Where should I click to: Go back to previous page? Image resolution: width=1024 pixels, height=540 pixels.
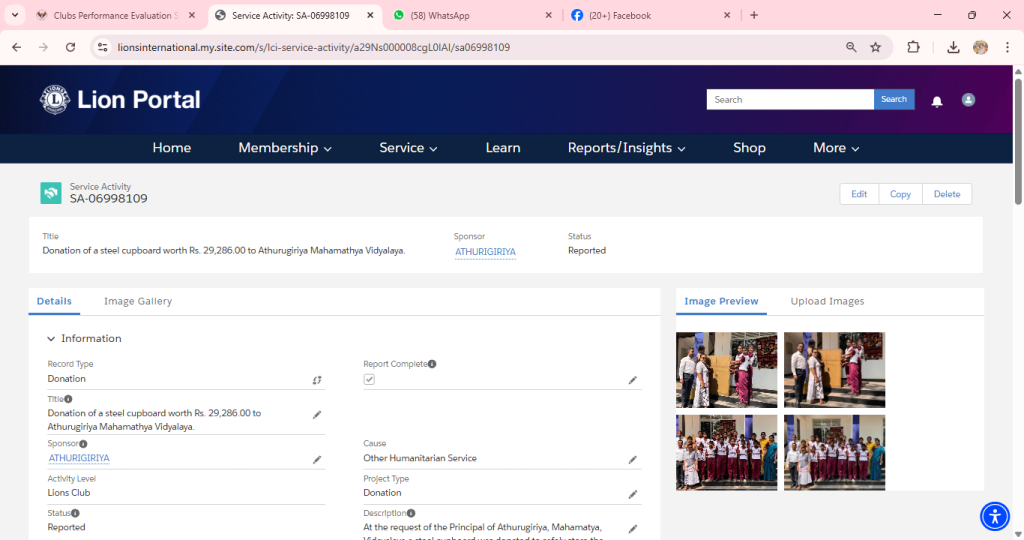(x=17, y=47)
